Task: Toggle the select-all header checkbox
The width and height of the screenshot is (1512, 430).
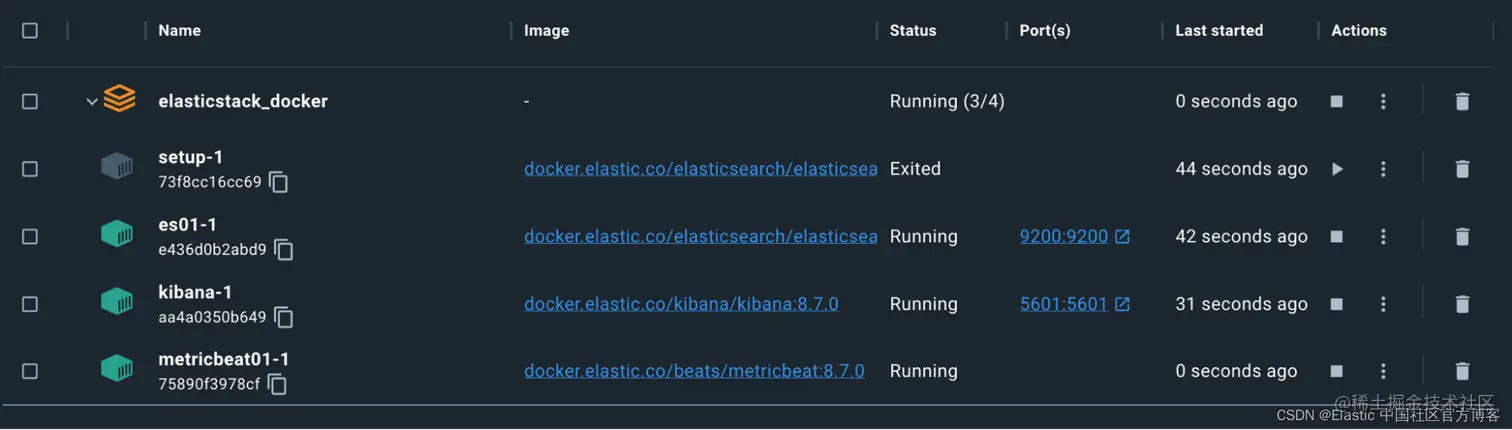Action: pos(30,31)
